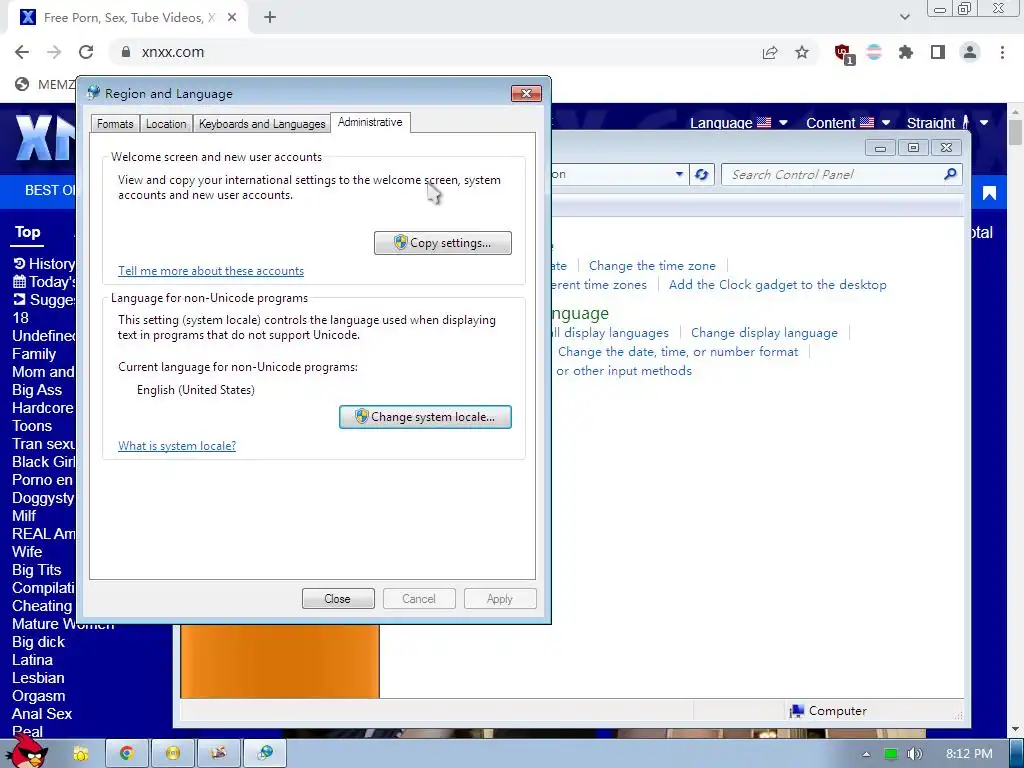Open the 'What is system locale?' link
The height and width of the screenshot is (768, 1024).
pos(177,446)
